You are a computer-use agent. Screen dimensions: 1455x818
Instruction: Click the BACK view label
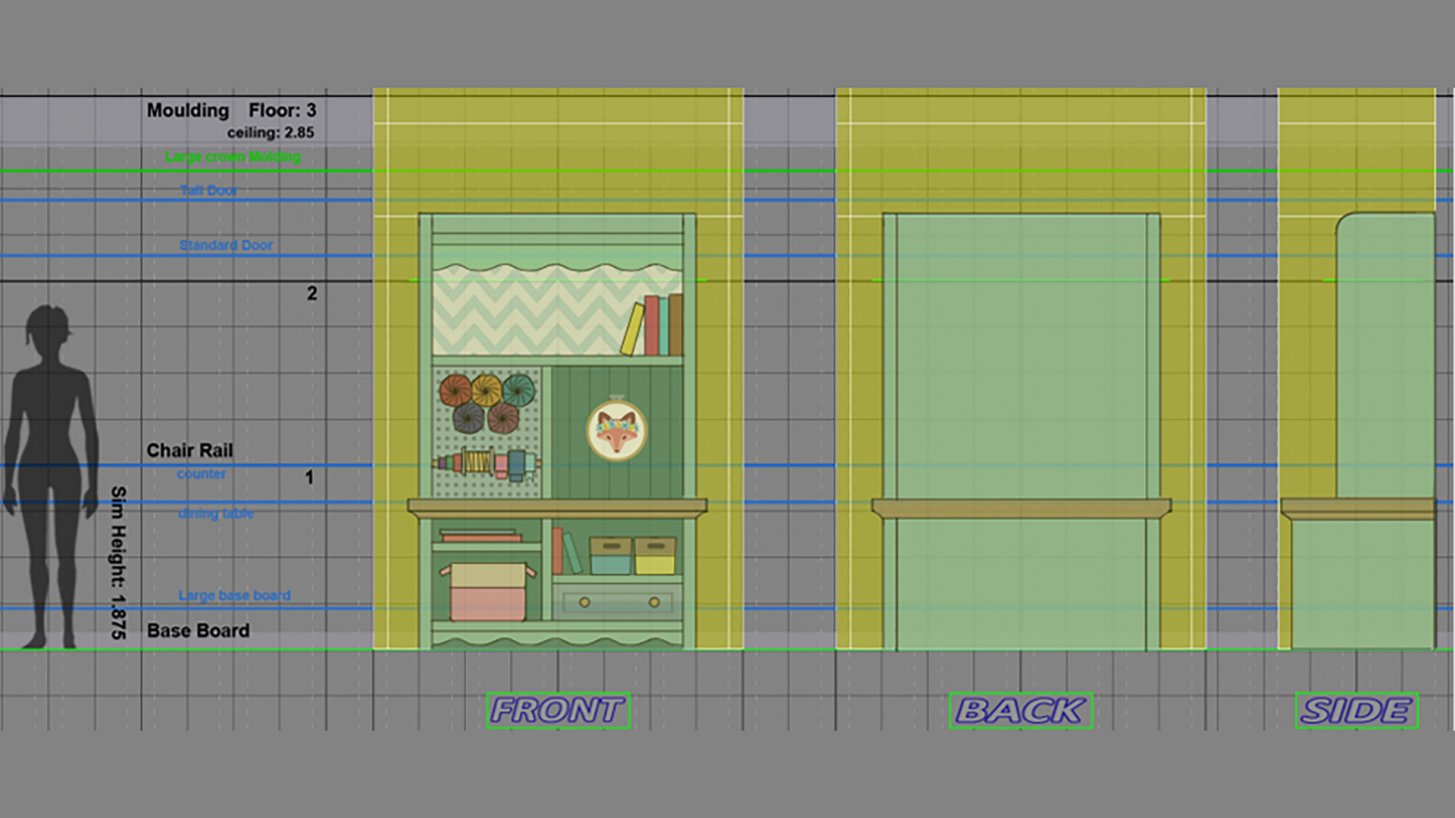(1020, 710)
